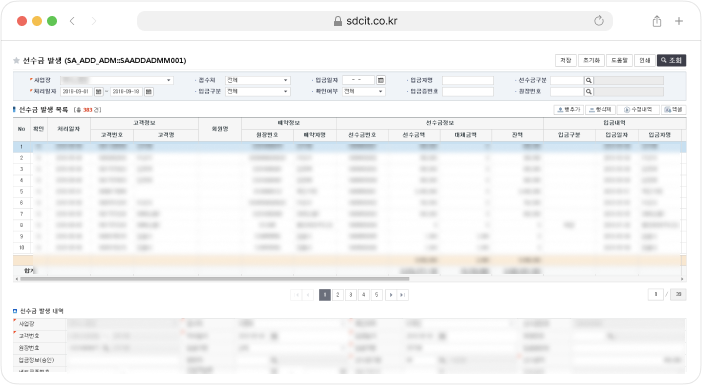Click the 저장 save button
The width and height of the screenshot is (702, 385).
click(x=565, y=60)
